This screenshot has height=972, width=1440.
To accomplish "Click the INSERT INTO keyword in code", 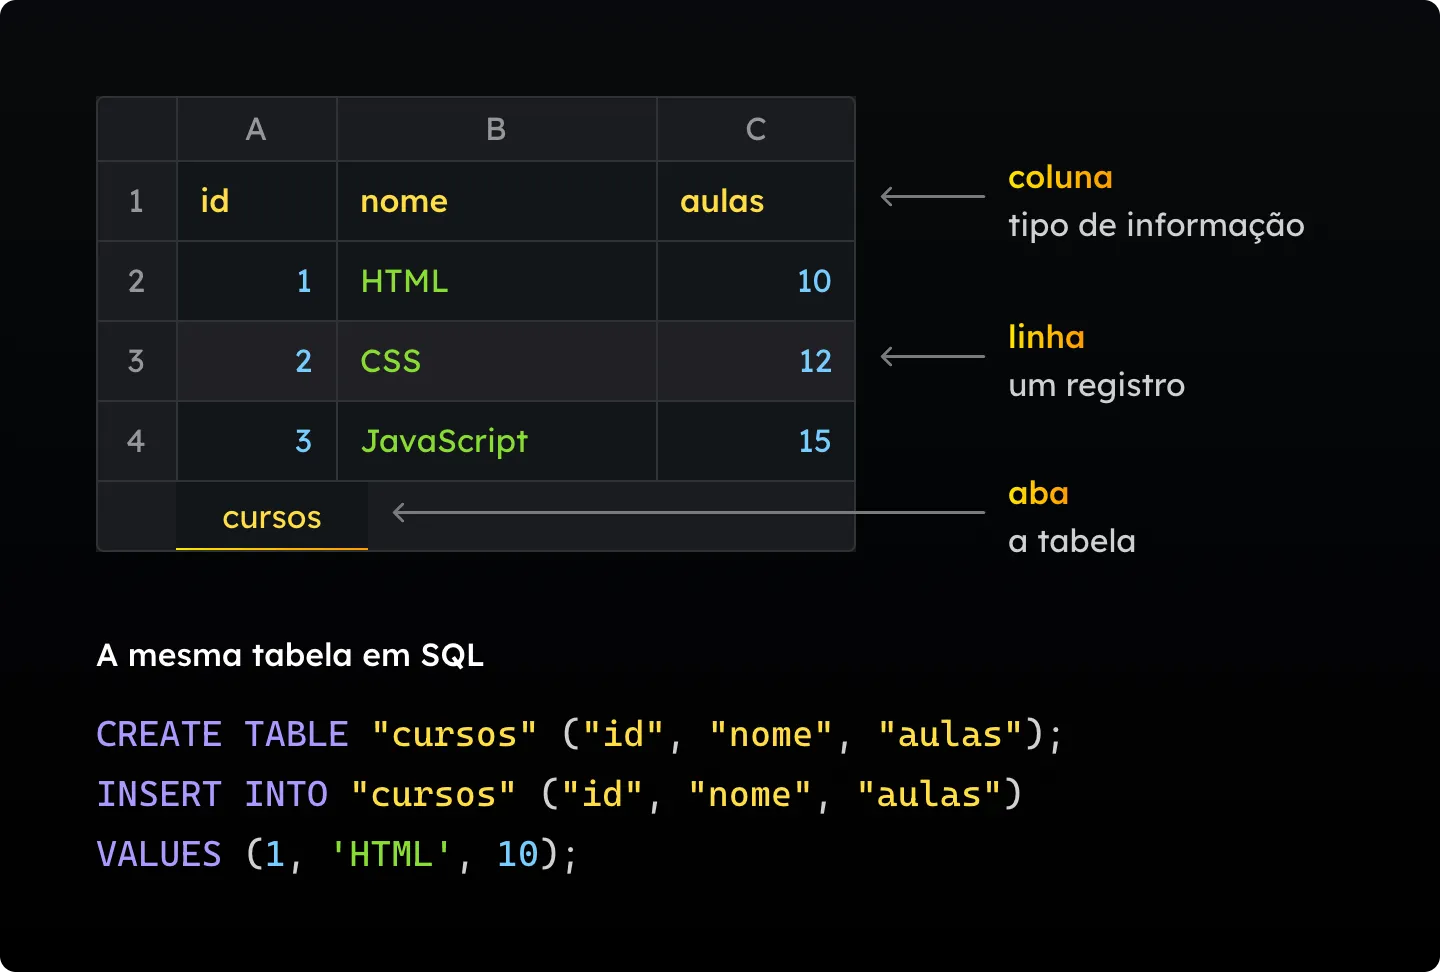I will click(212, 794).
